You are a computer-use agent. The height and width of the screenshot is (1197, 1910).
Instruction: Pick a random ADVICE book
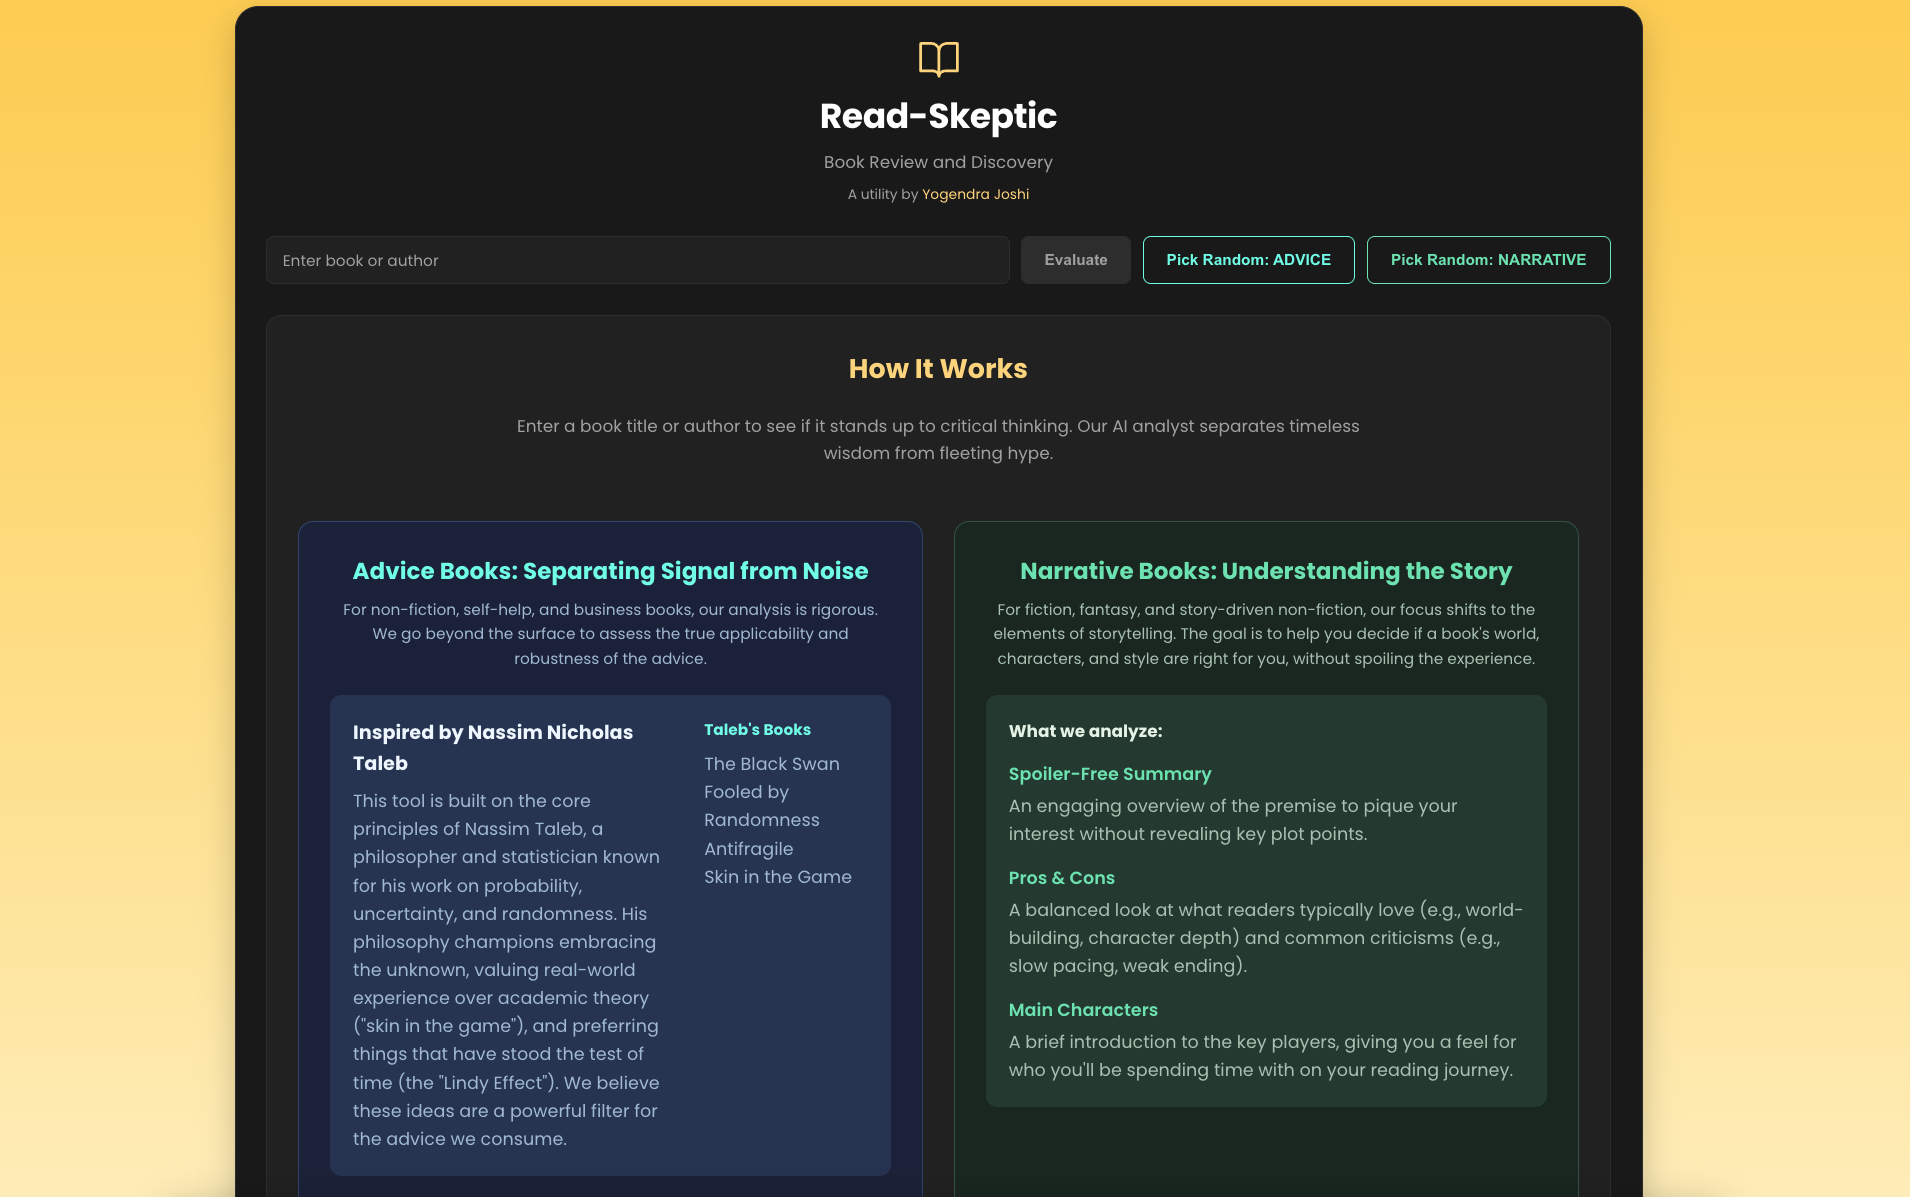pyautogui.click(x=1248, y=260)
